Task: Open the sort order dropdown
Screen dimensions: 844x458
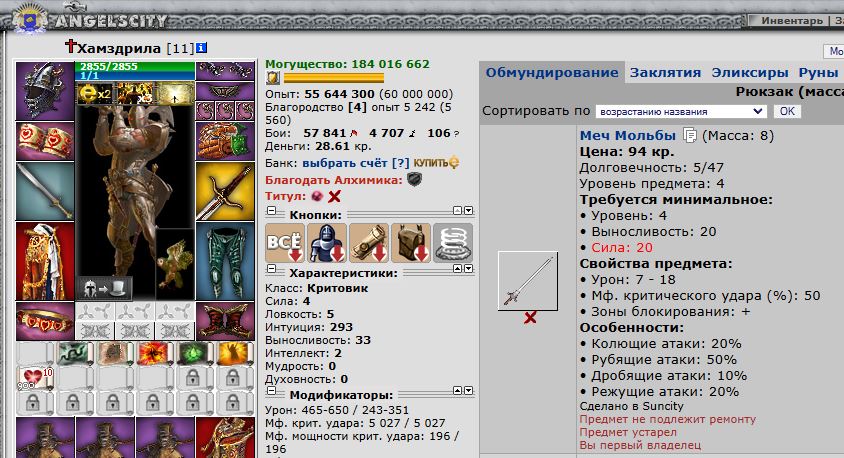Action: coord(681,111)
